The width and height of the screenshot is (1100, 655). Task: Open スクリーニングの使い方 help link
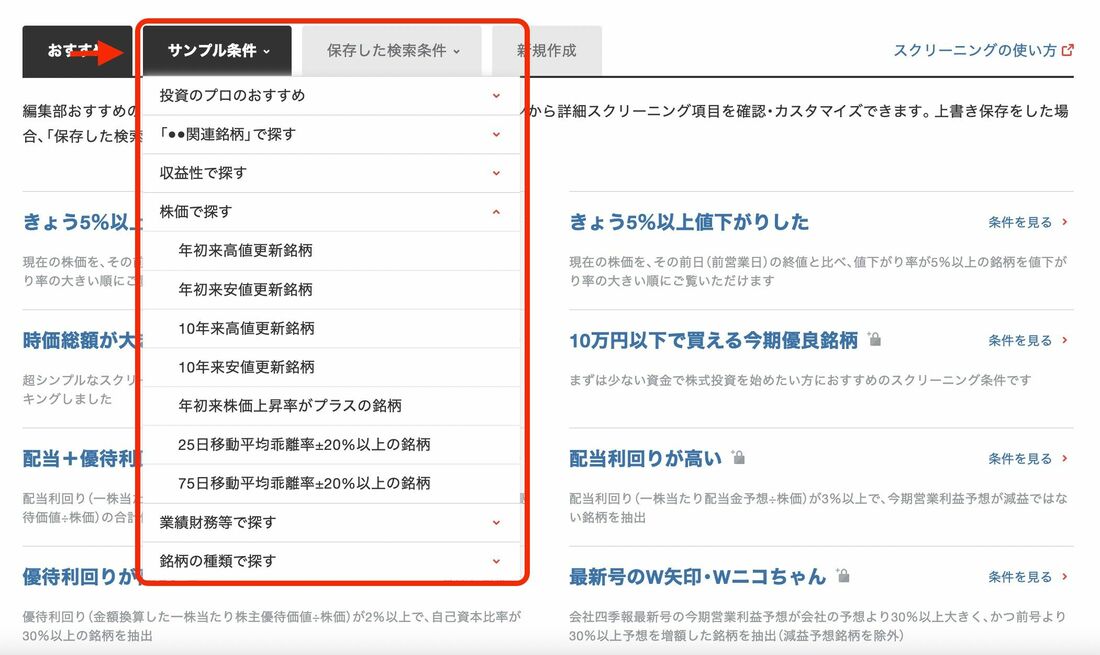tap(974, 50)
